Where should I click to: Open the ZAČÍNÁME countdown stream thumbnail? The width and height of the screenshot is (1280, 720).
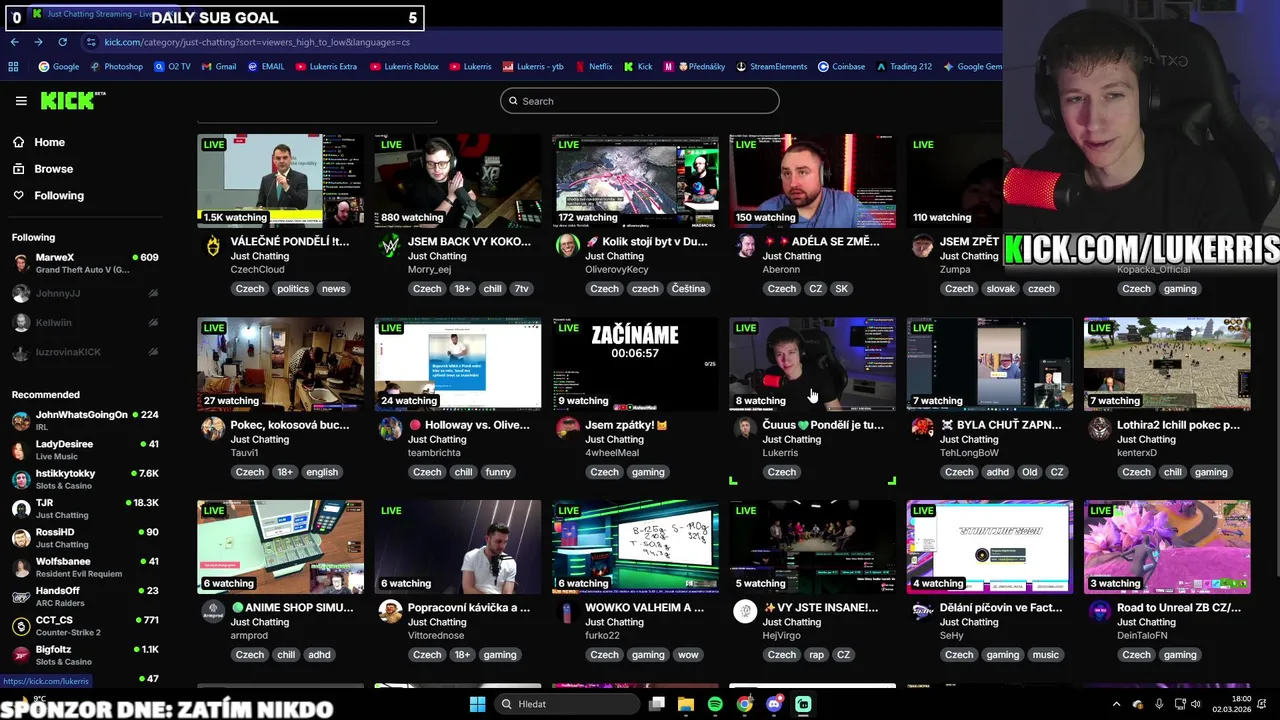(635, 364)
